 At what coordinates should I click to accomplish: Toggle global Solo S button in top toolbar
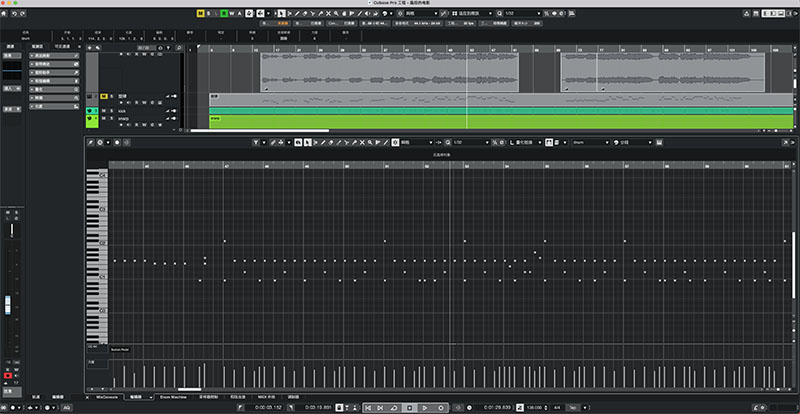pos(209,13)
